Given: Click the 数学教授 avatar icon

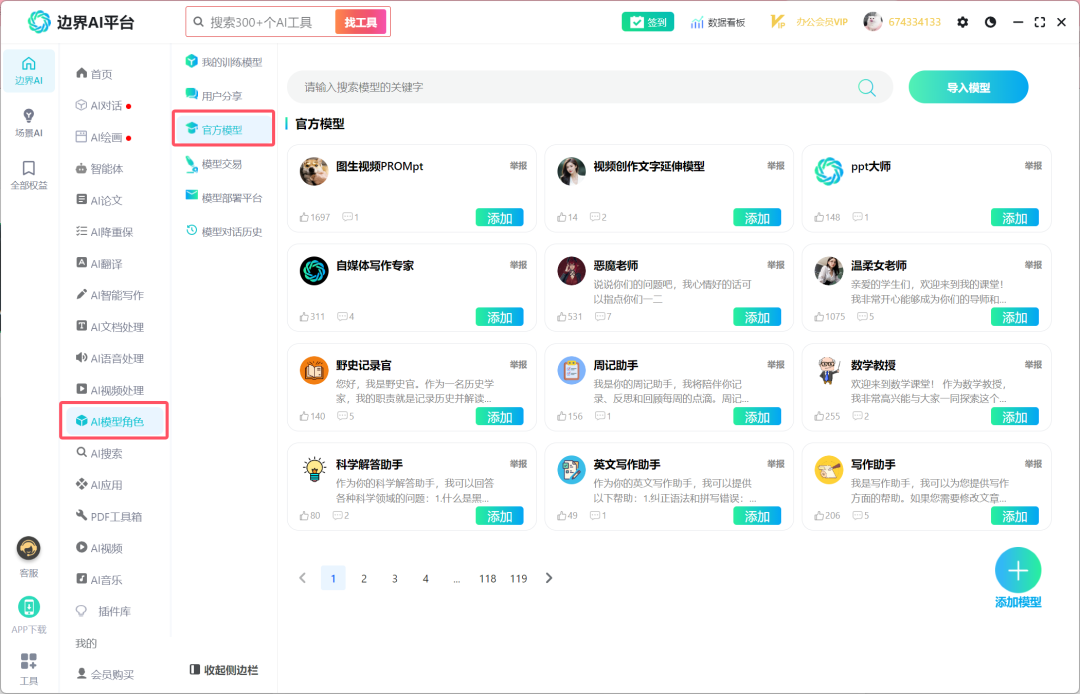Looking at the screenshot, I should pos(829,370).
